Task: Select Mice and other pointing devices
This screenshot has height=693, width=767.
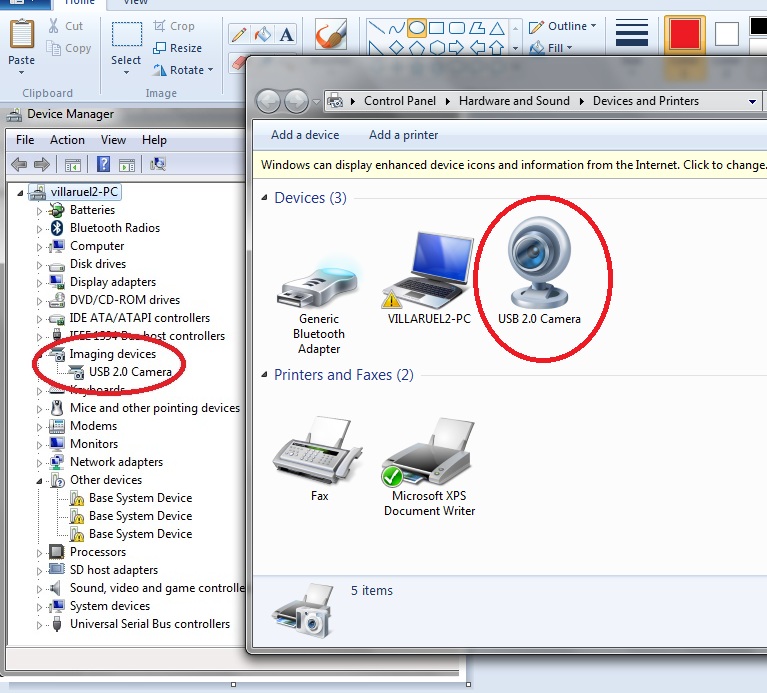Action: click(155, 408)
